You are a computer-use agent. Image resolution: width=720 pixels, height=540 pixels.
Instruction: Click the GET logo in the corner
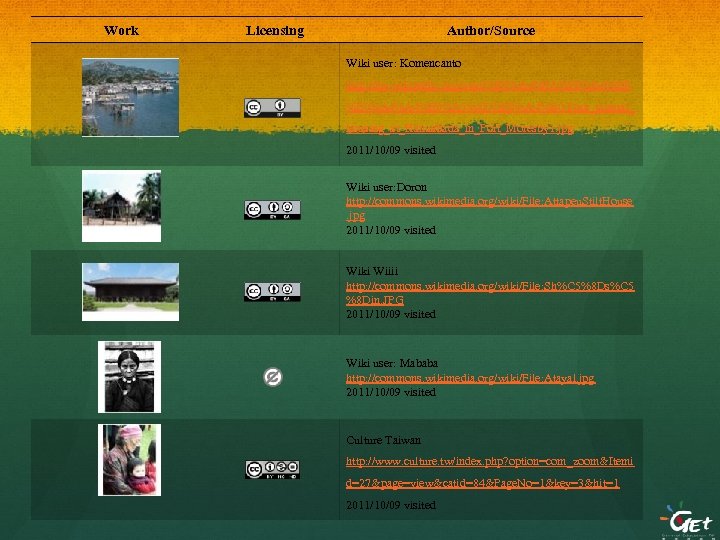(687, 520)
